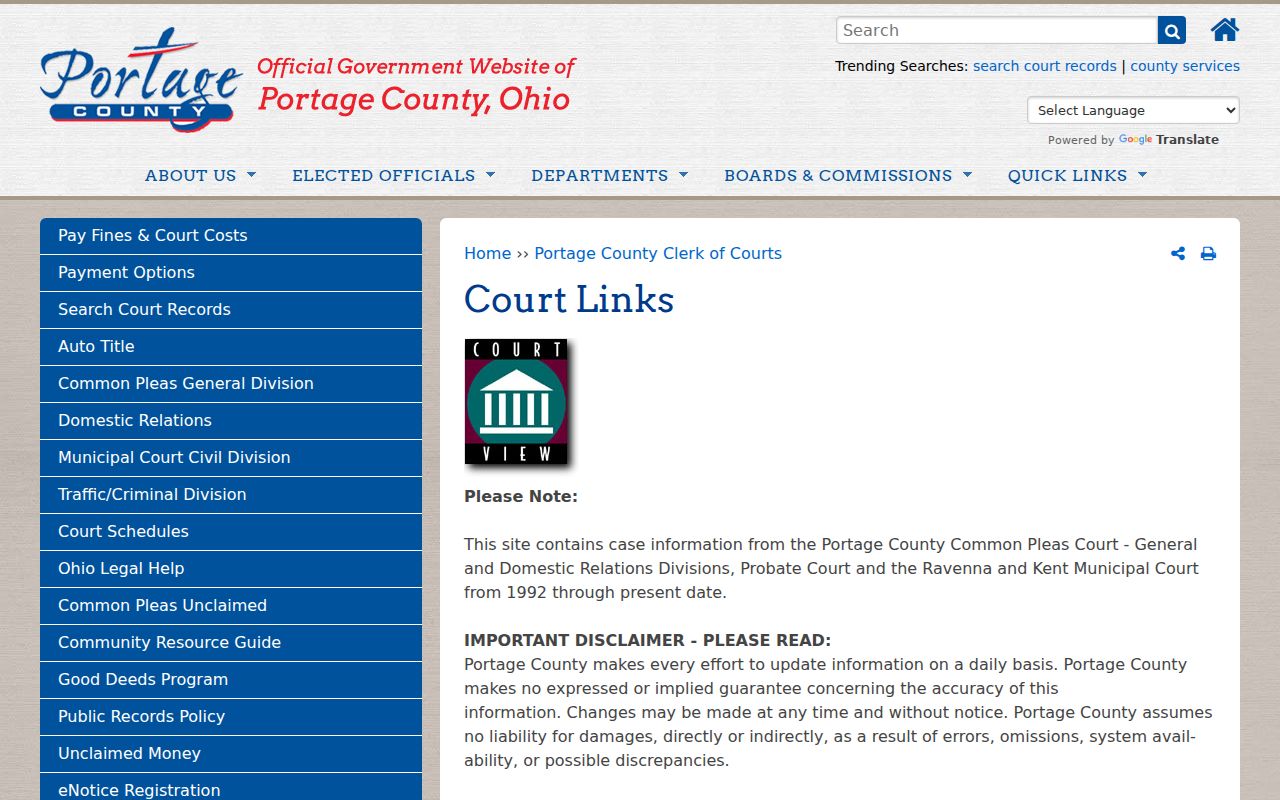The image size is (1280, 800).
Task: Click the search magnifier button
Action: [1172, 30]
